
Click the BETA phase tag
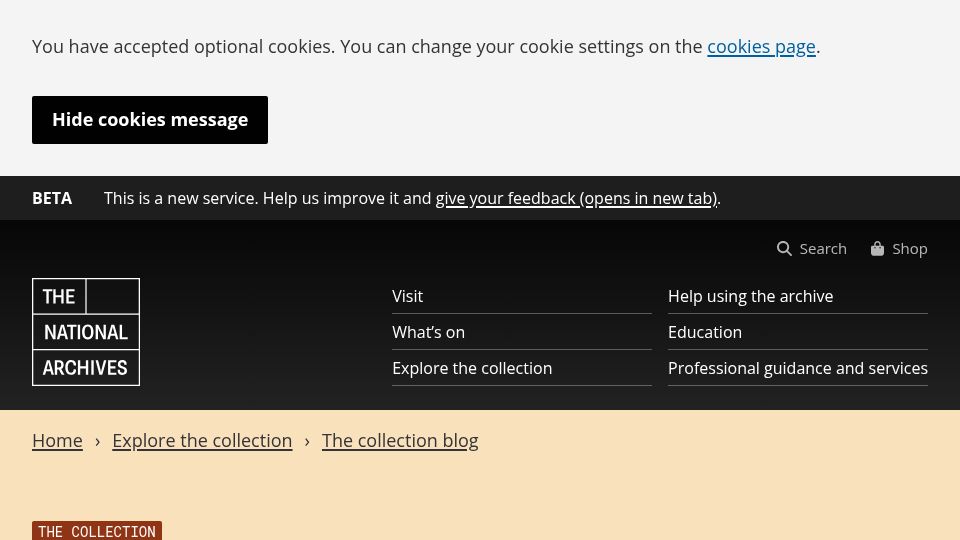pos(52,198)
